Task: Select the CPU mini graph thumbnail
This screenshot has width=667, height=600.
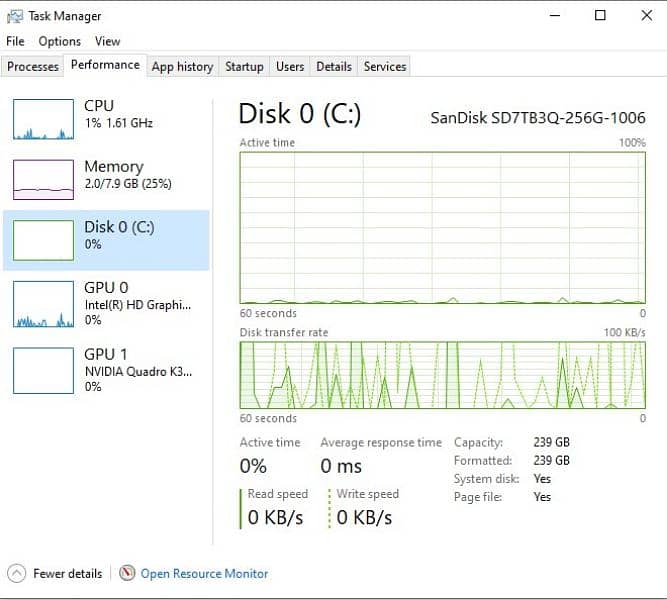Action: tap(43, 118)
